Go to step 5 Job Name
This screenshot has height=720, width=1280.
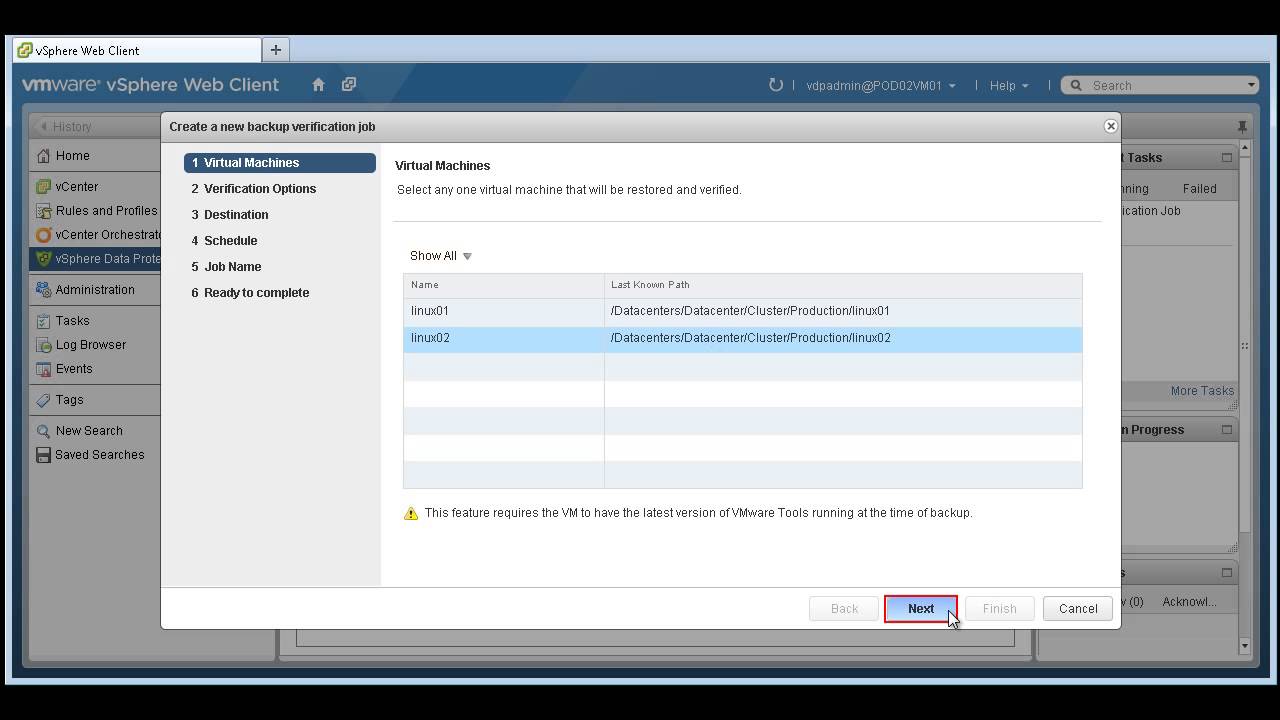[x=226, y=266]
